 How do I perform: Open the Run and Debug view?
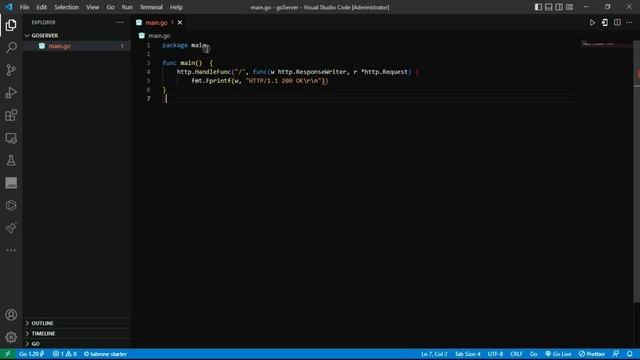pos(11,93)
